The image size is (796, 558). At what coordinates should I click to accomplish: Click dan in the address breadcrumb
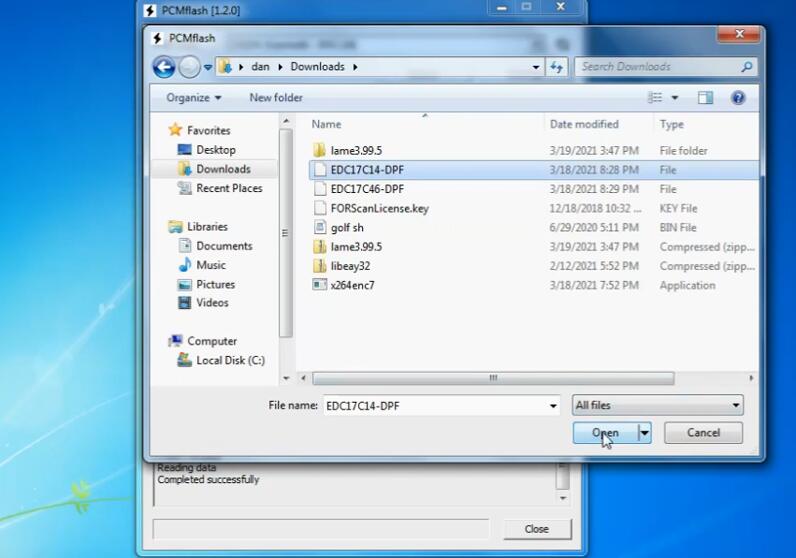[260, 67]
